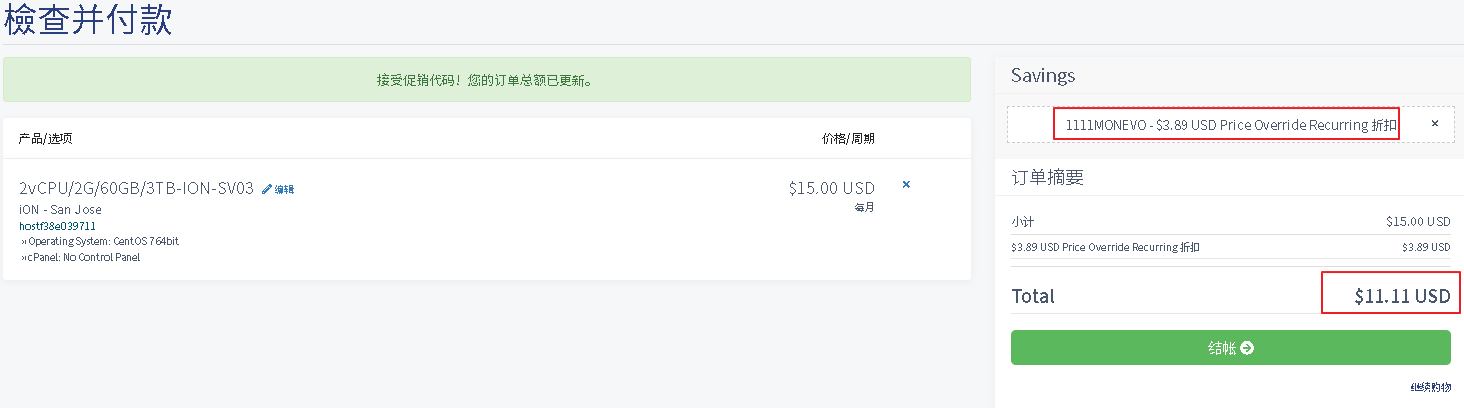Click the pencil edit icon beside the product name
The width and height of the screenshot is (1464, 408).
pyautogui.click(x=267, y=189)
